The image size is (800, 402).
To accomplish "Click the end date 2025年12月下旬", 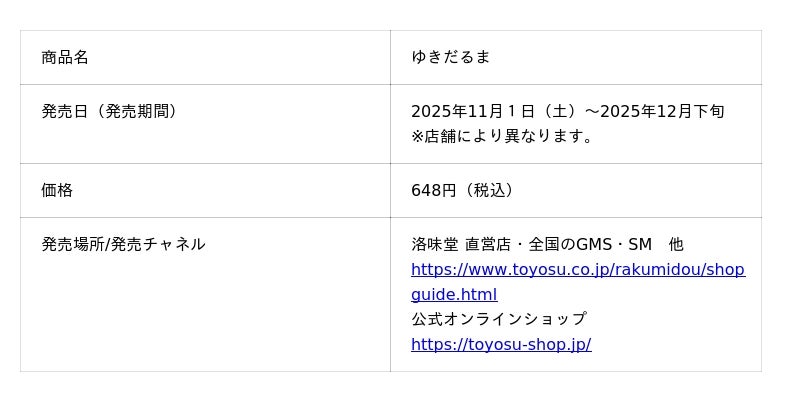I will pyautogui.click(x=662, y=111).
